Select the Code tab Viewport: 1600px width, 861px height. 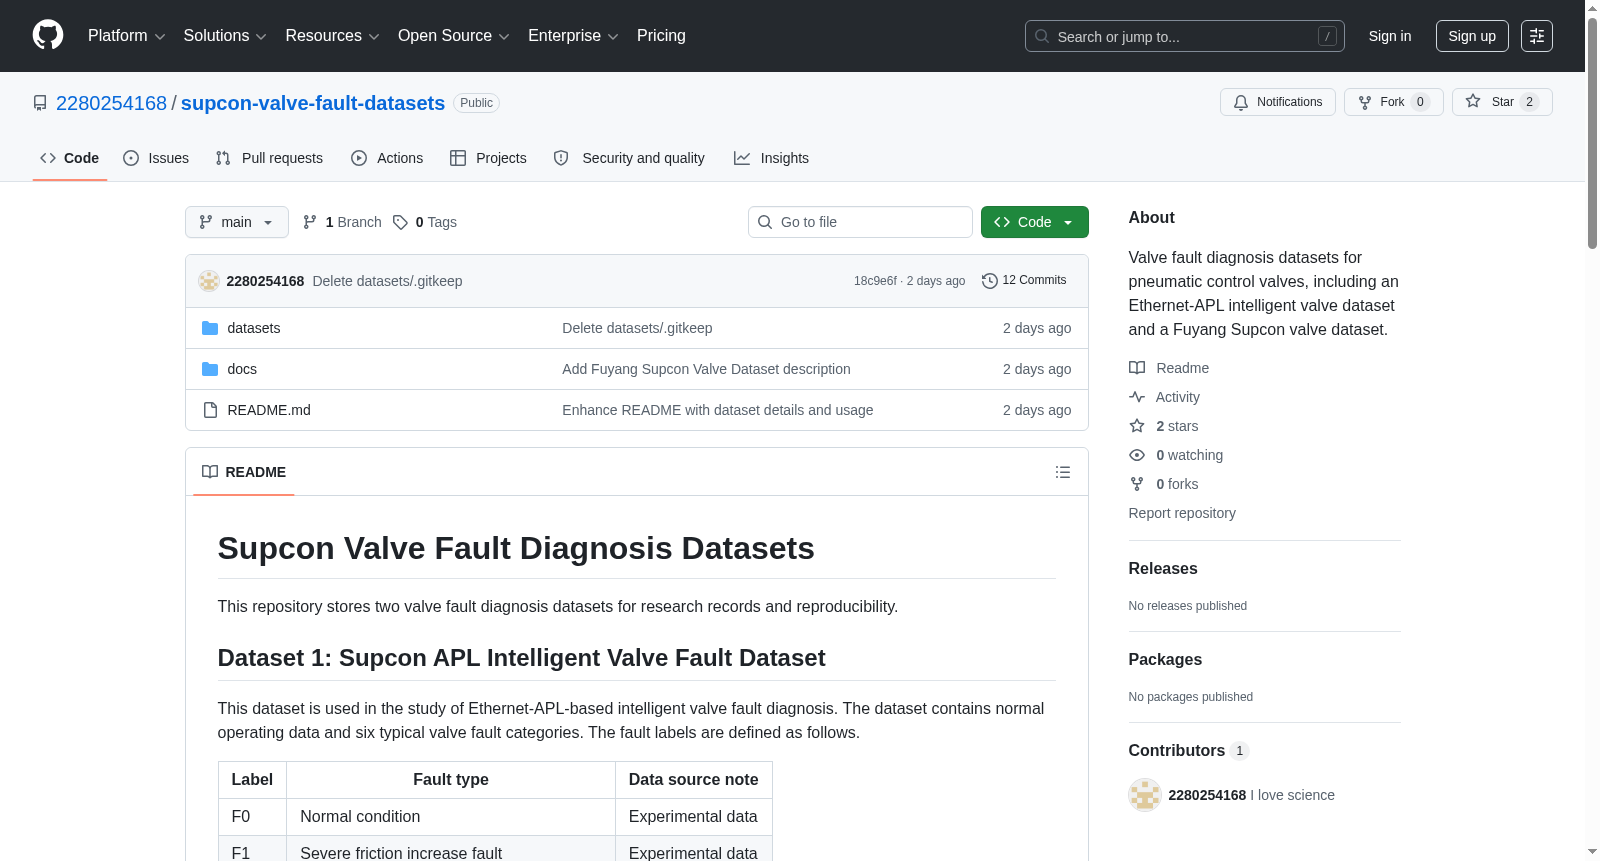[x=70, y=158]
